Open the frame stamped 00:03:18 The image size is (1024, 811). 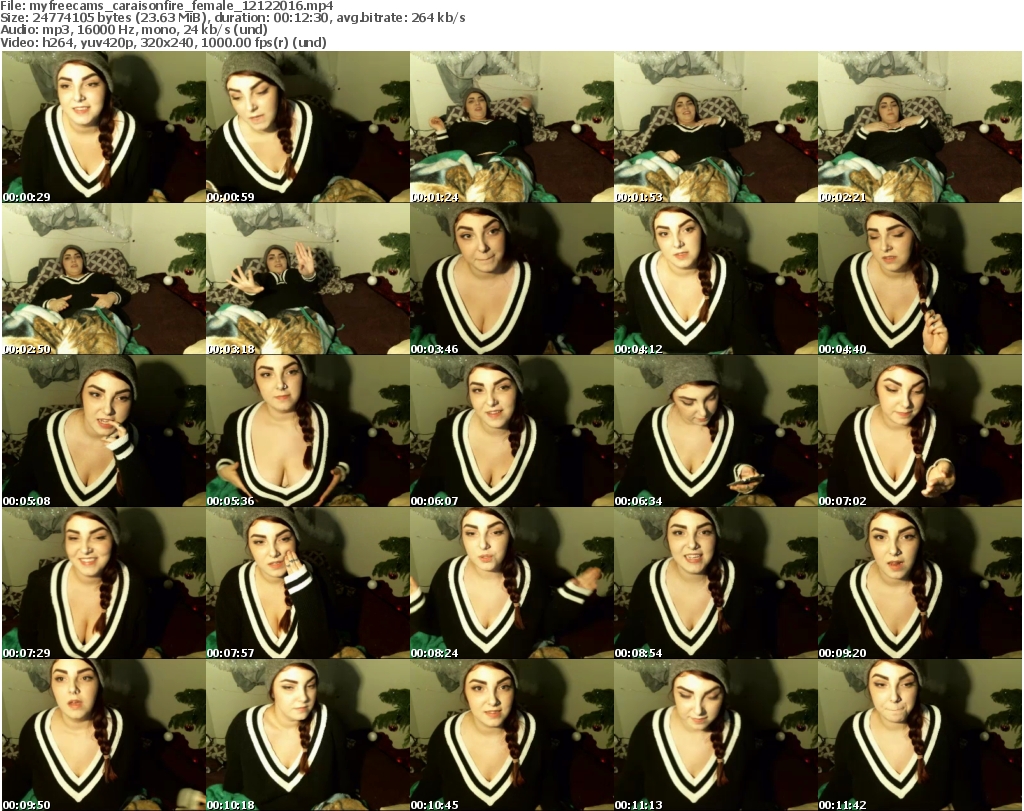pyautogui.click(x=308, y=279)
